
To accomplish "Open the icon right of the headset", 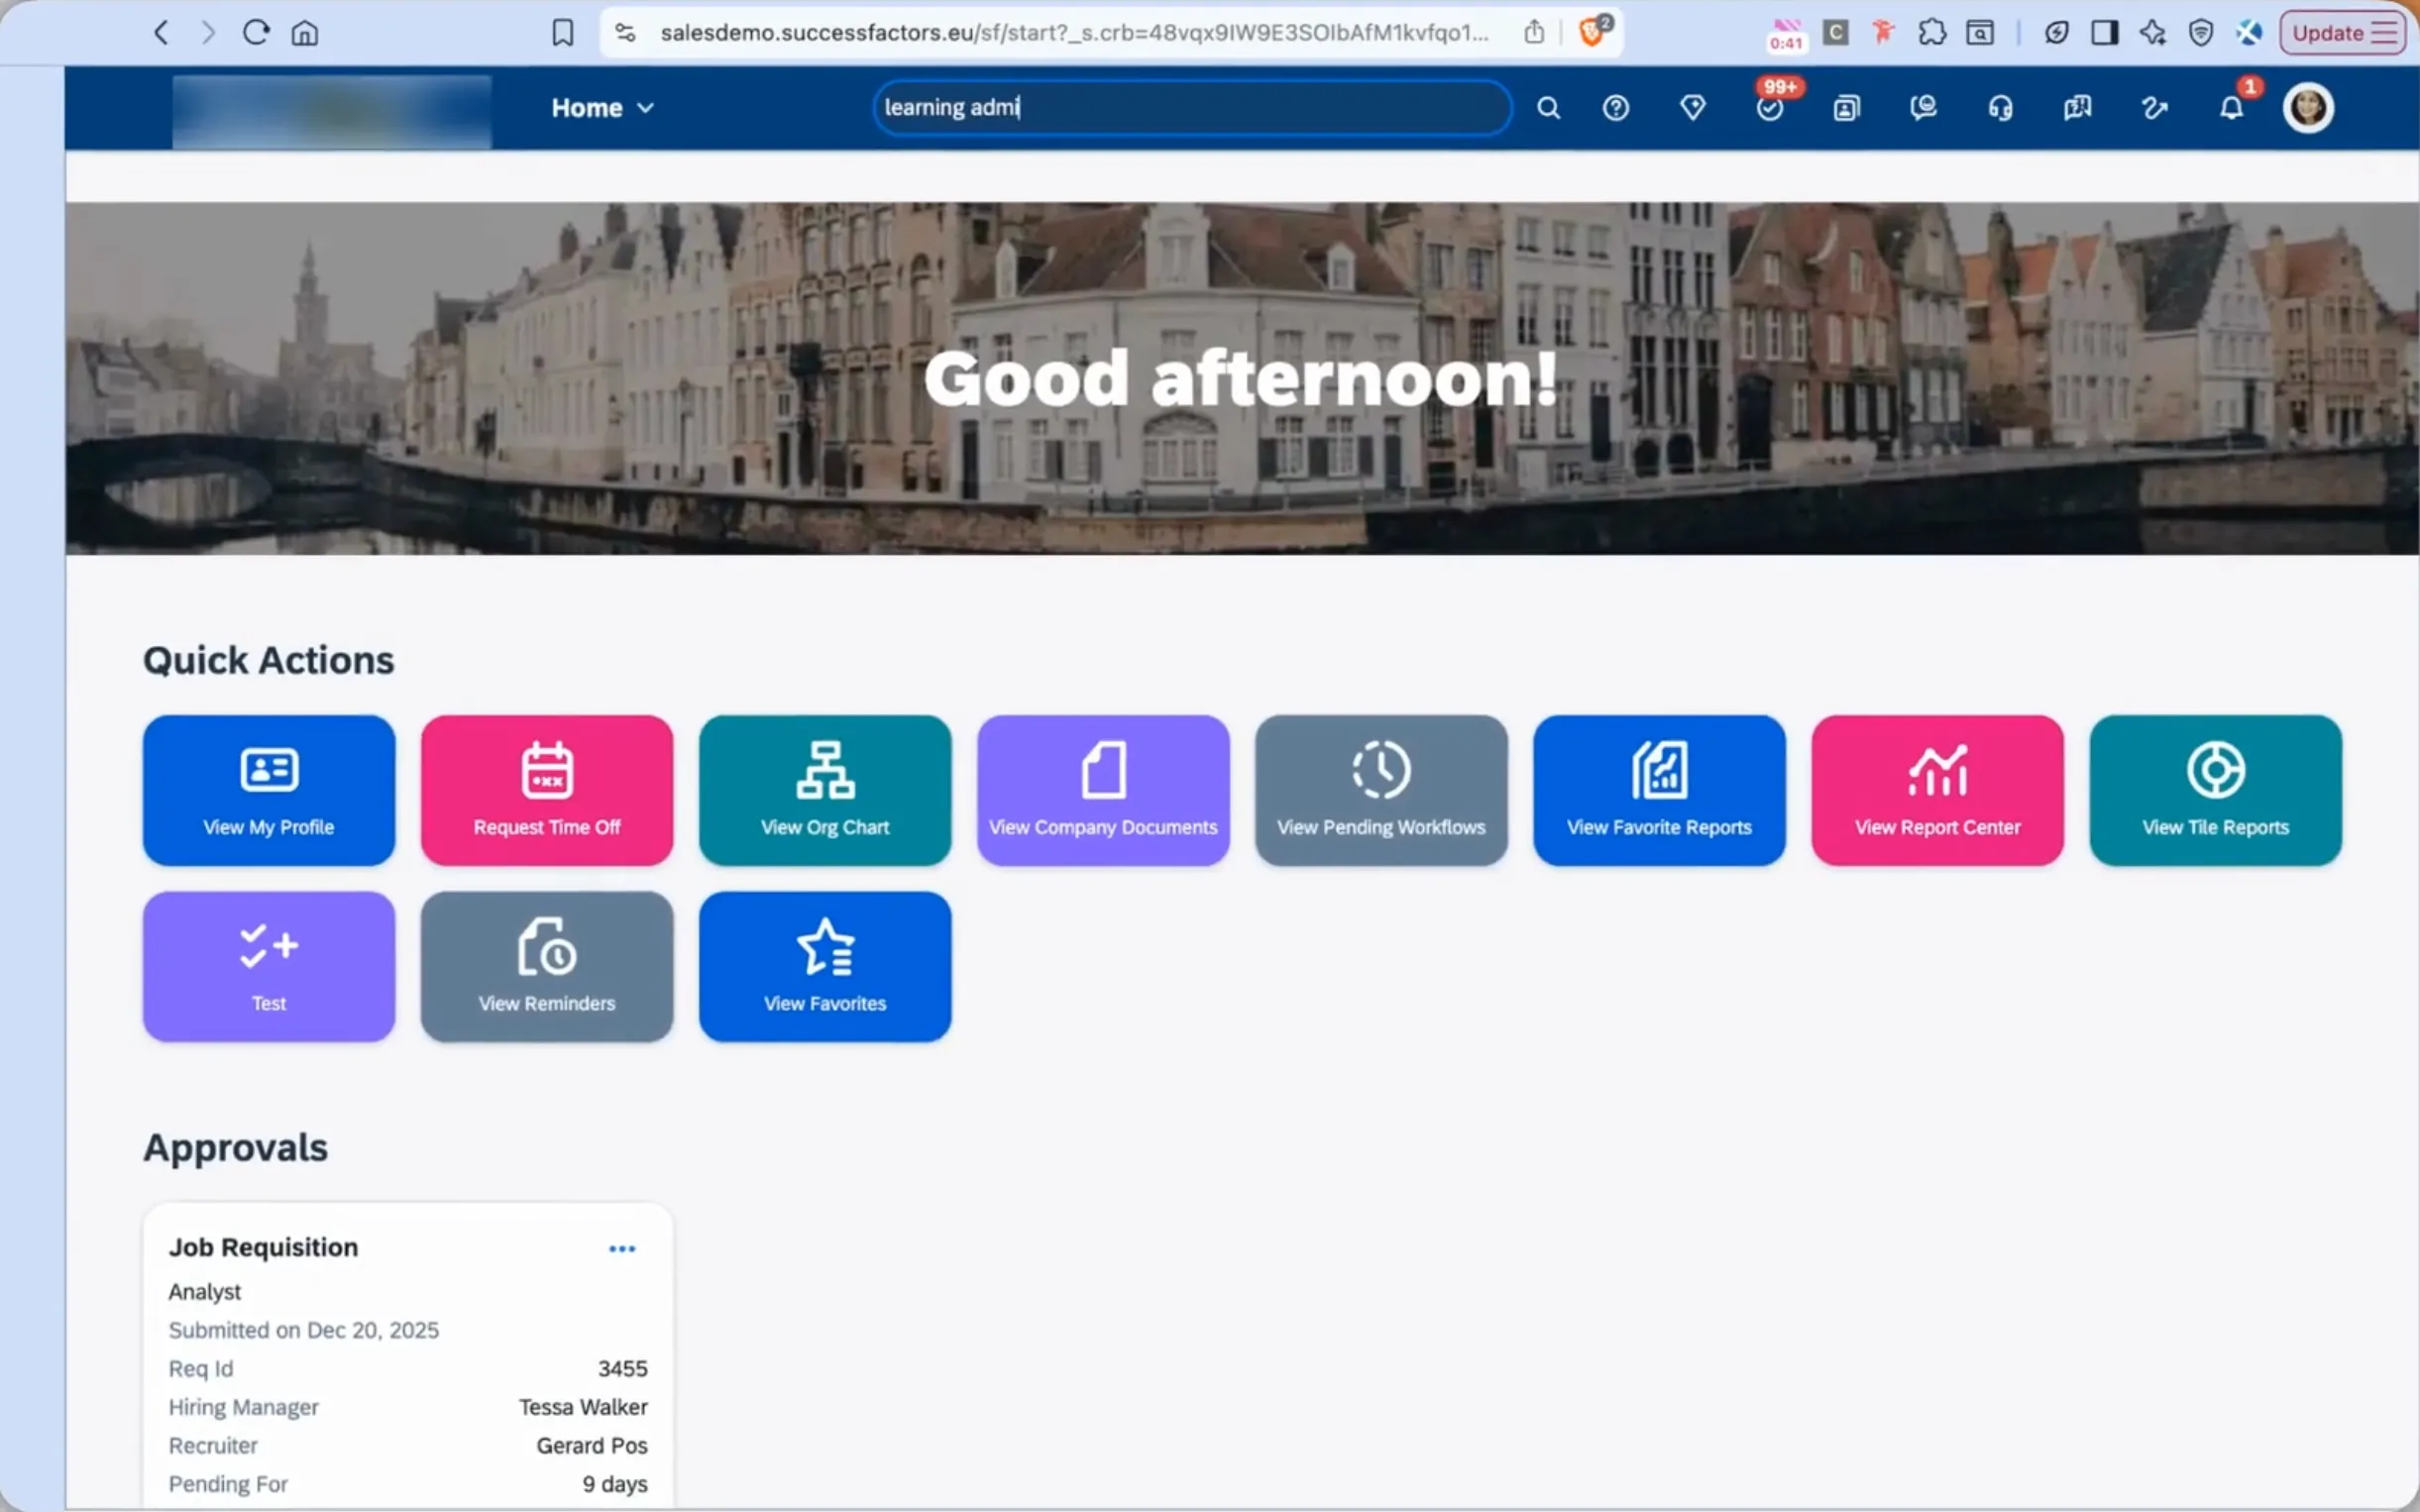I will [x=2077, y=108].
